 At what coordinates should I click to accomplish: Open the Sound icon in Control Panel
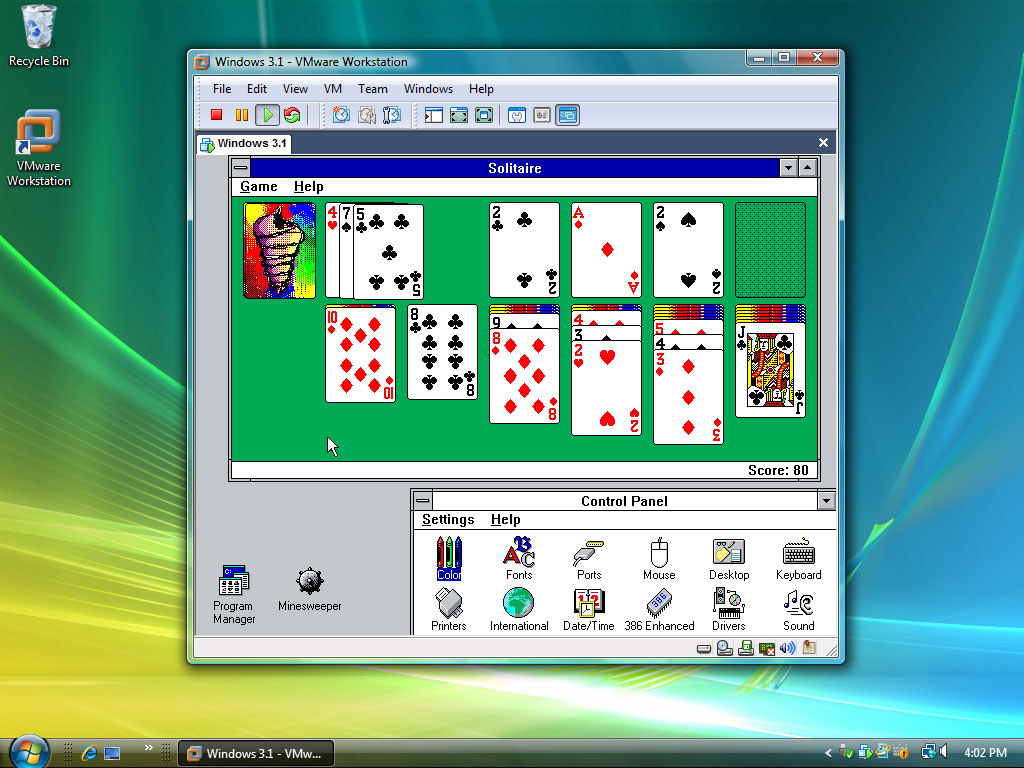[x=799, y=609]
